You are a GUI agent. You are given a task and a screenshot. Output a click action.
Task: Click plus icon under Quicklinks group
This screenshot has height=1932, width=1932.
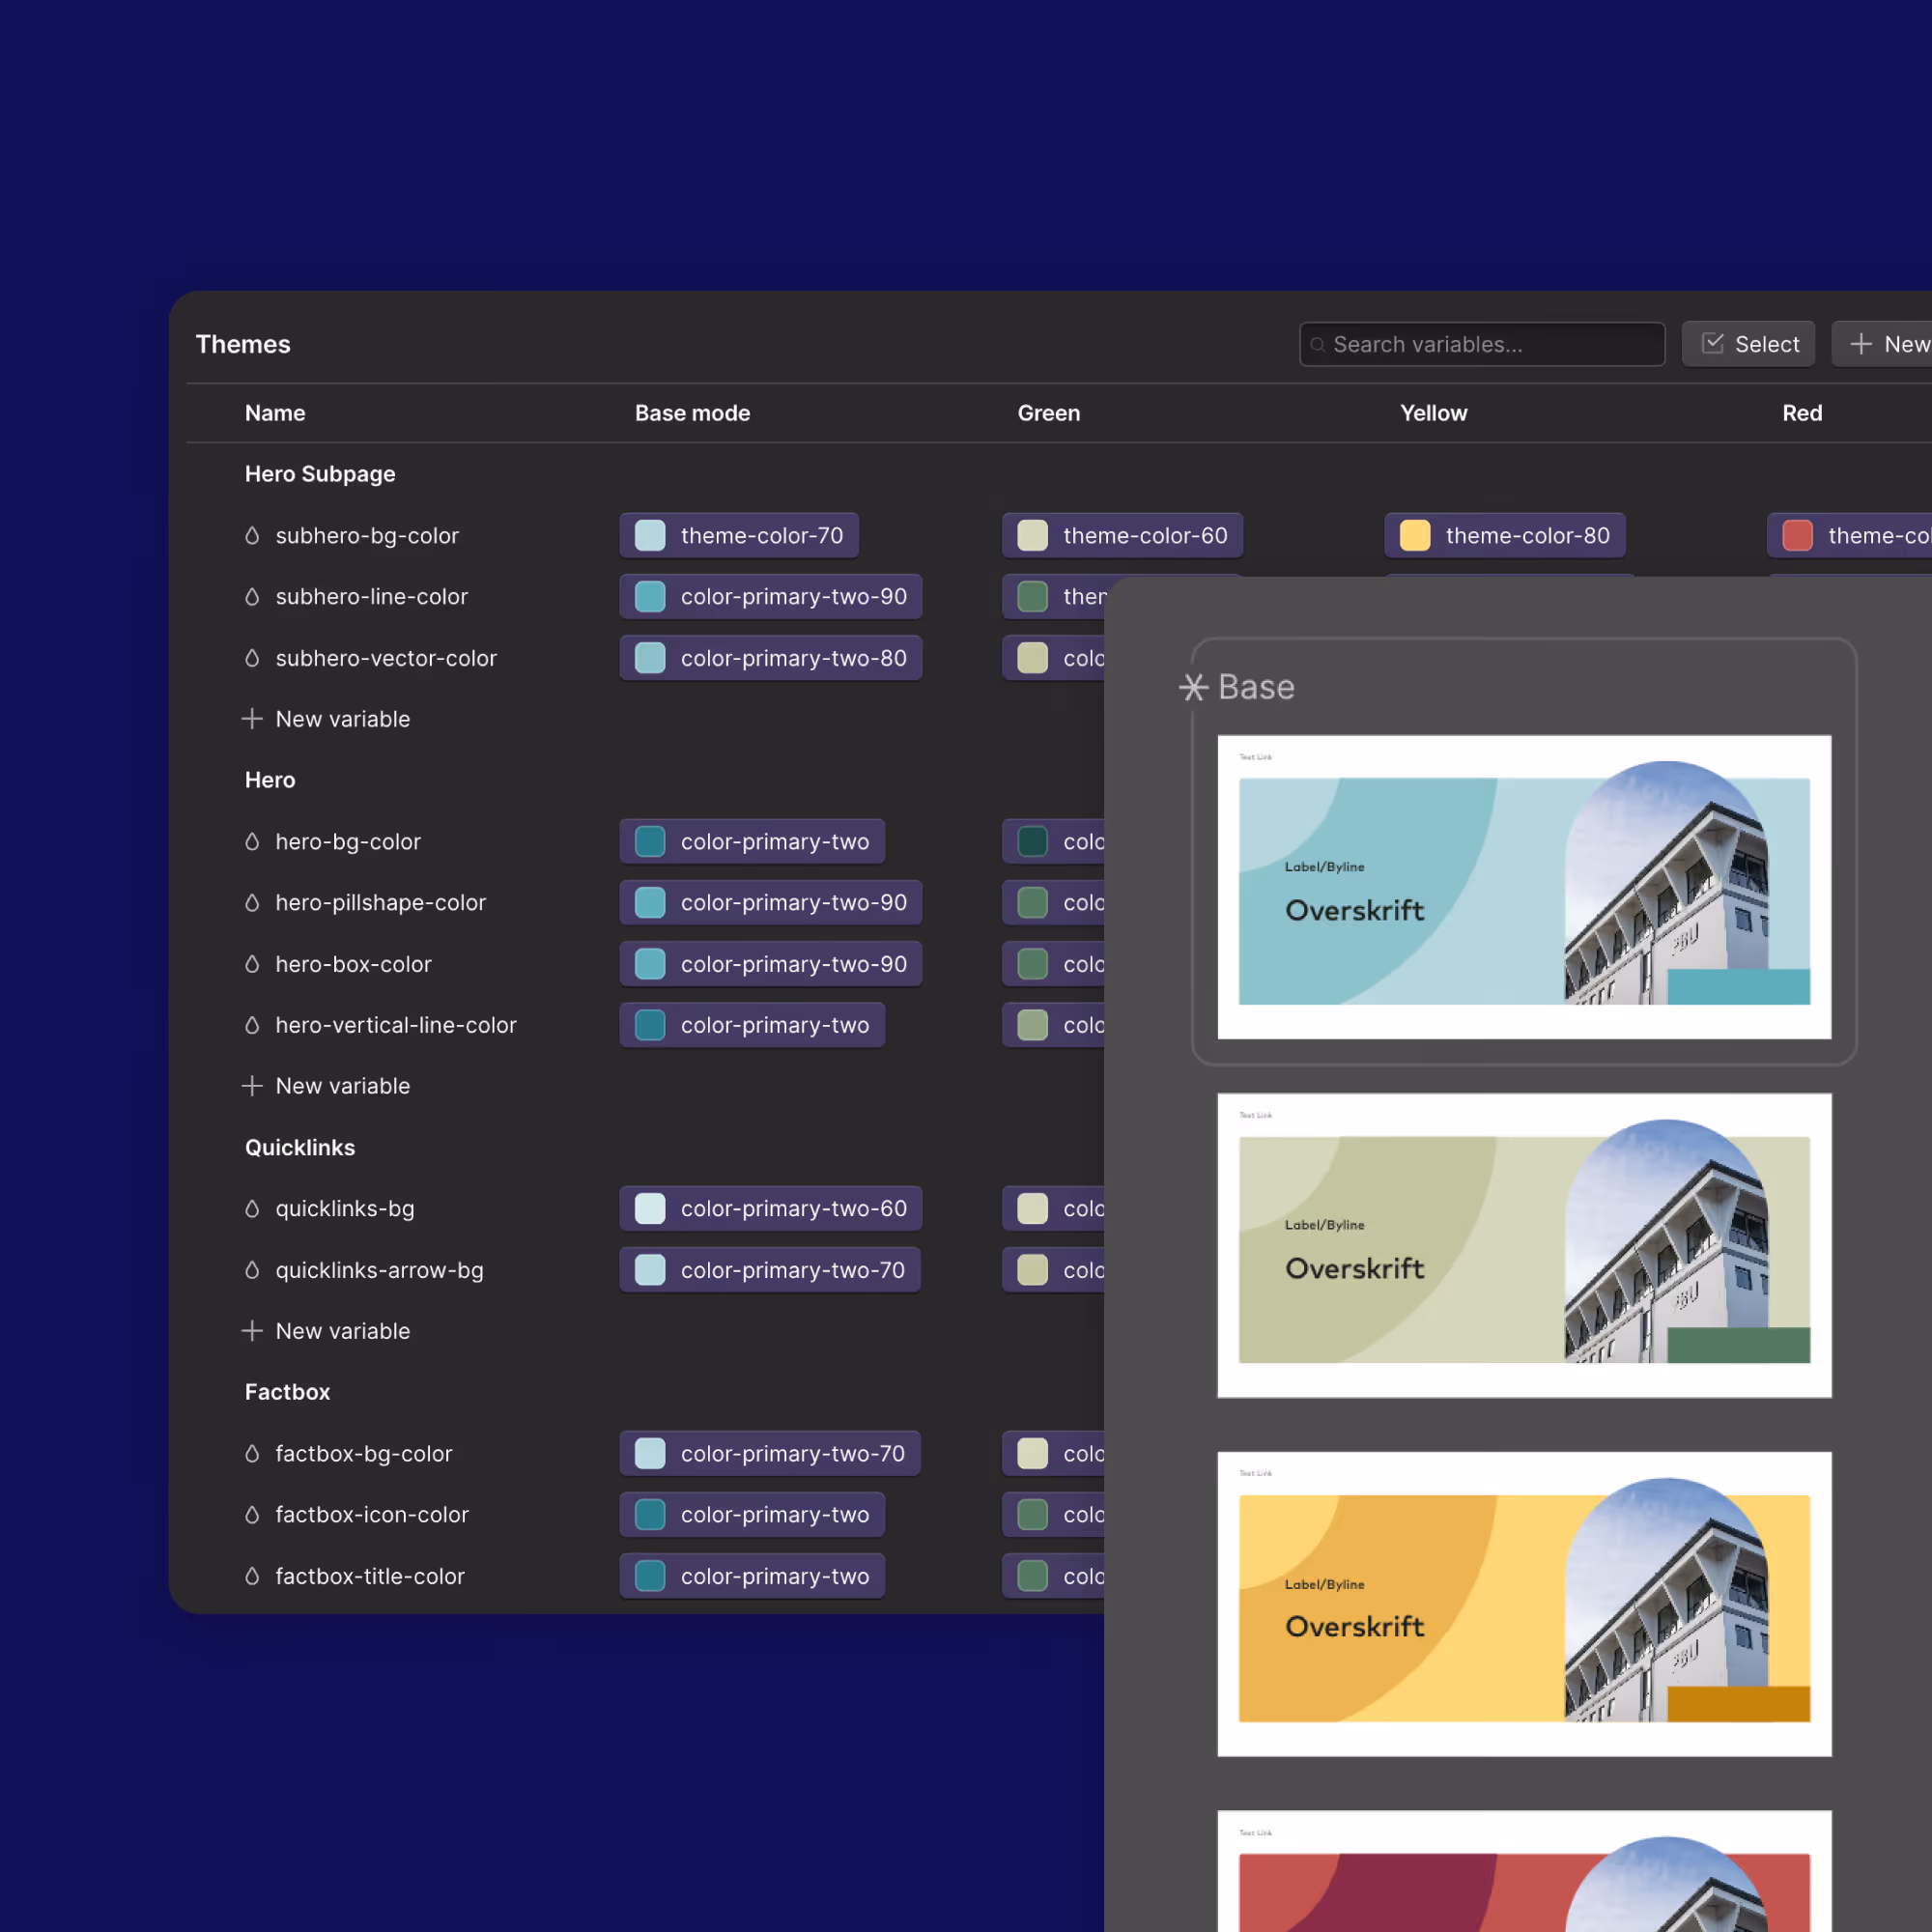click(x=252, y=1331)
